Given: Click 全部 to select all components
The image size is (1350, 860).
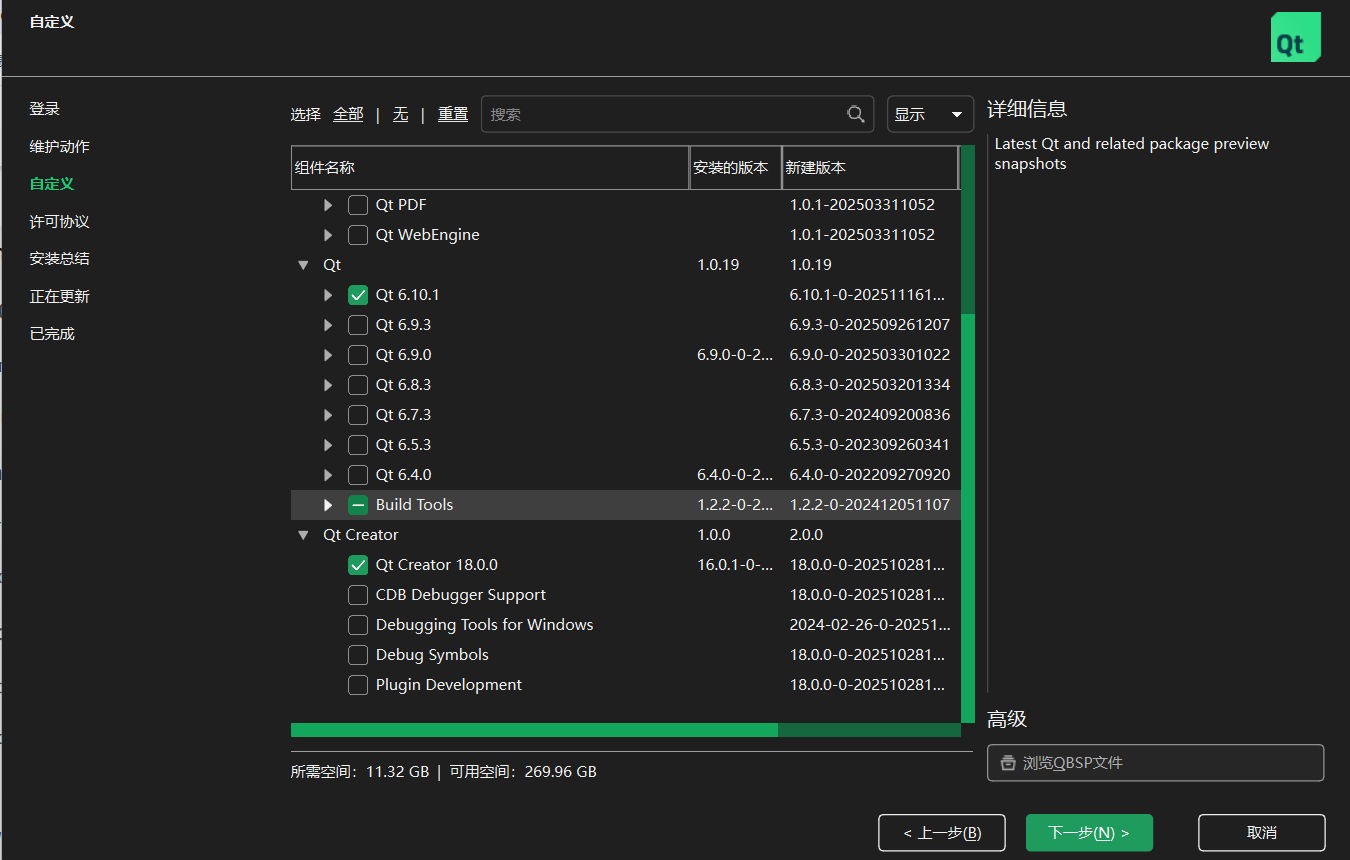Looking at the screenshot, I should click(348, 114).
